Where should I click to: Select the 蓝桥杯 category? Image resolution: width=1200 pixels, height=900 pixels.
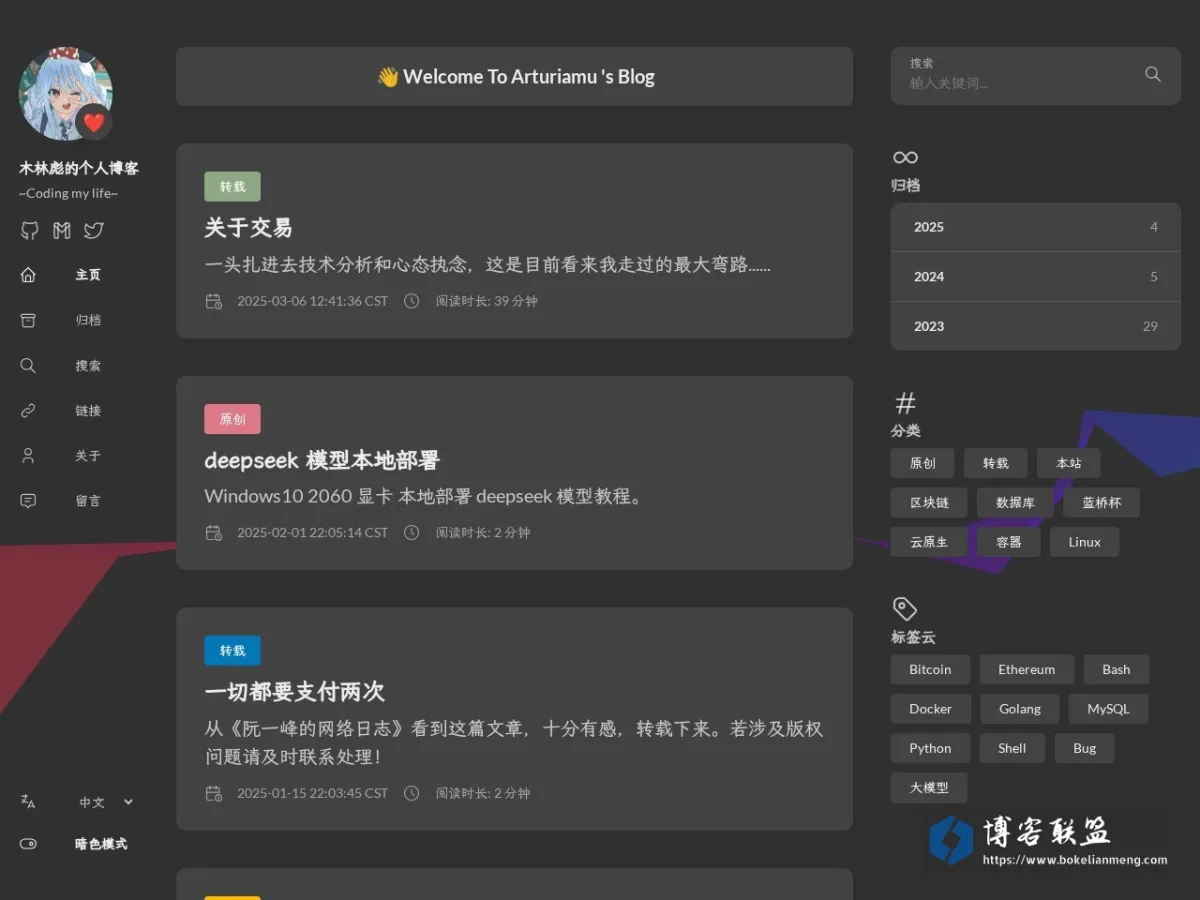point(1101,503)
